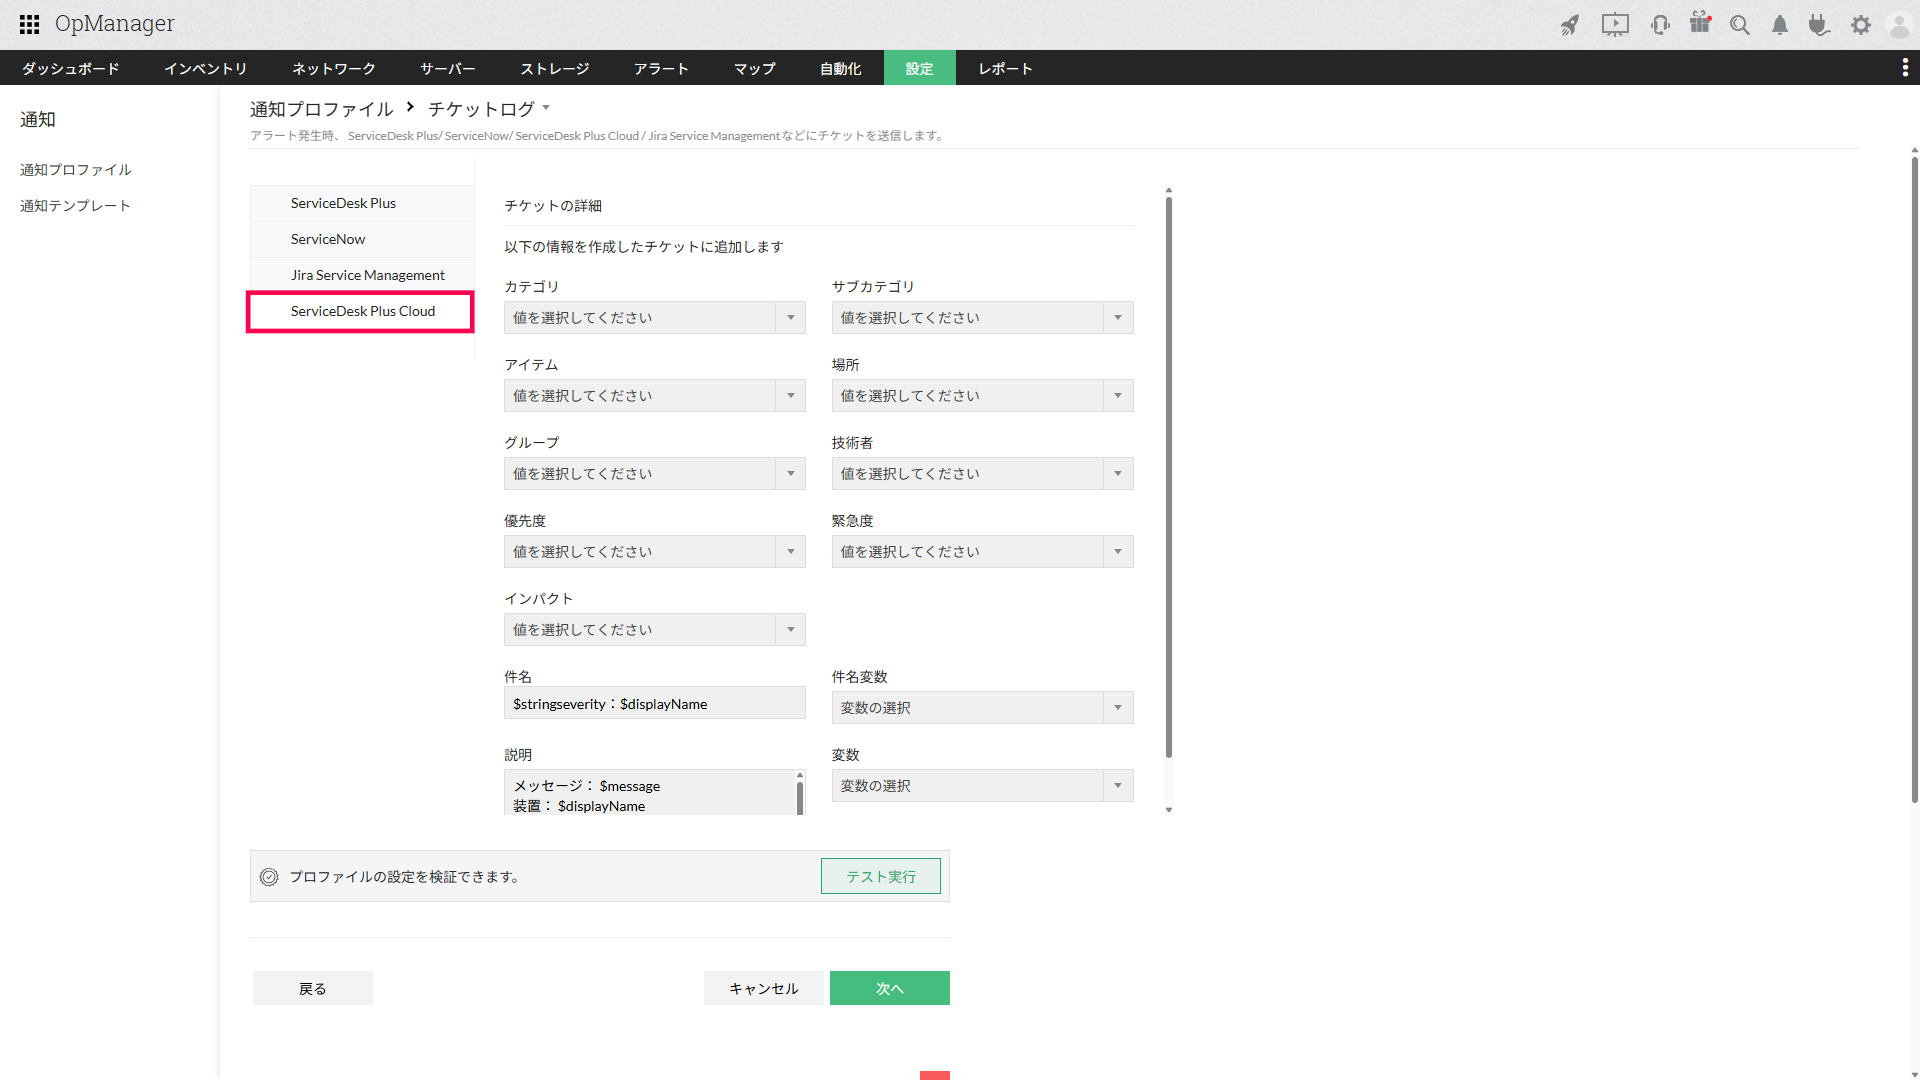
Task: Expand the カテゴリ dropdown
Action: (x=654, y=318)
